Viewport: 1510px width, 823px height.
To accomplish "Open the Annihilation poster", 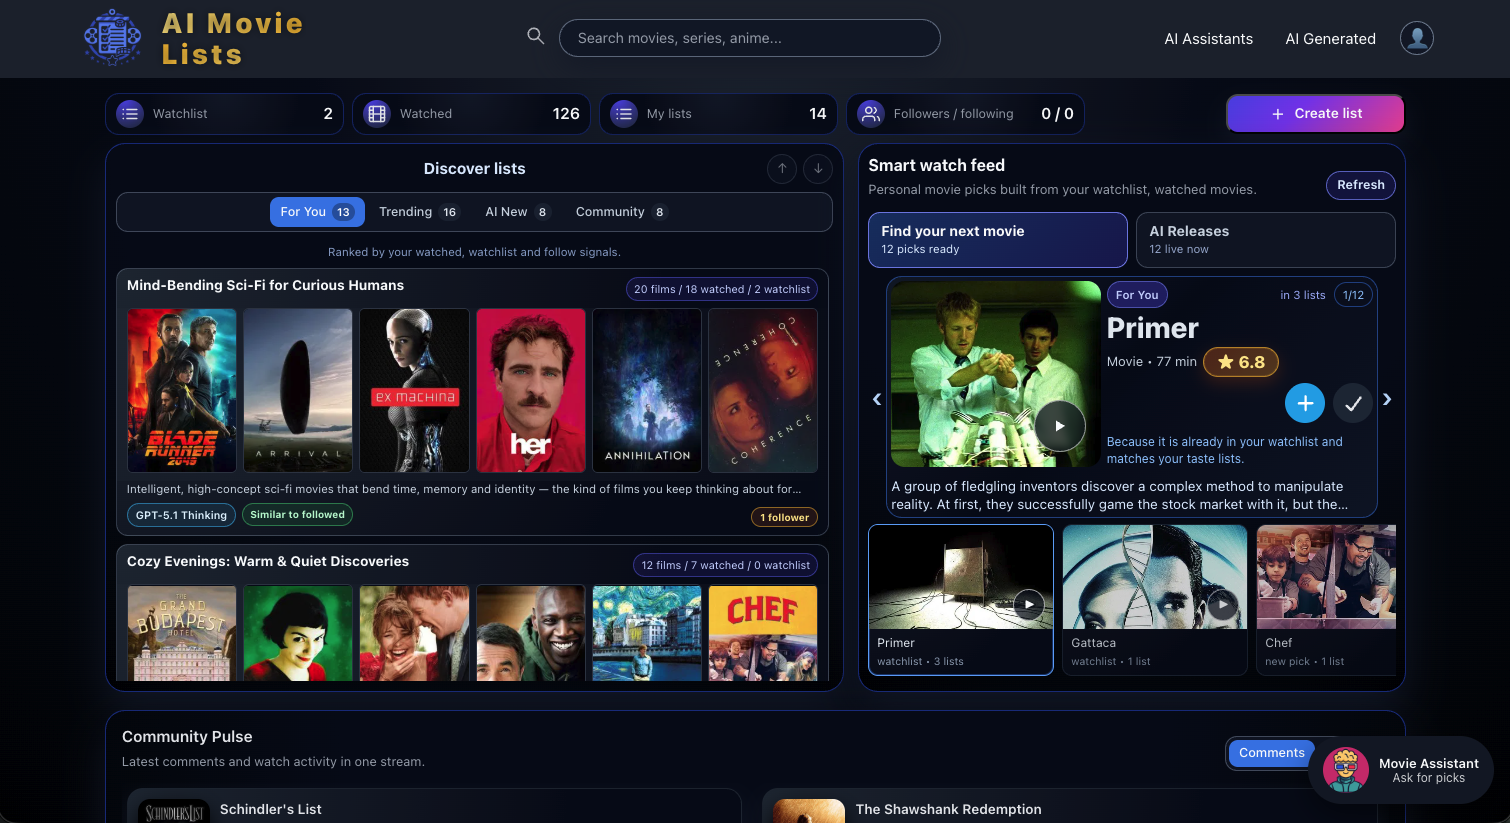I will tap(647, 390).
